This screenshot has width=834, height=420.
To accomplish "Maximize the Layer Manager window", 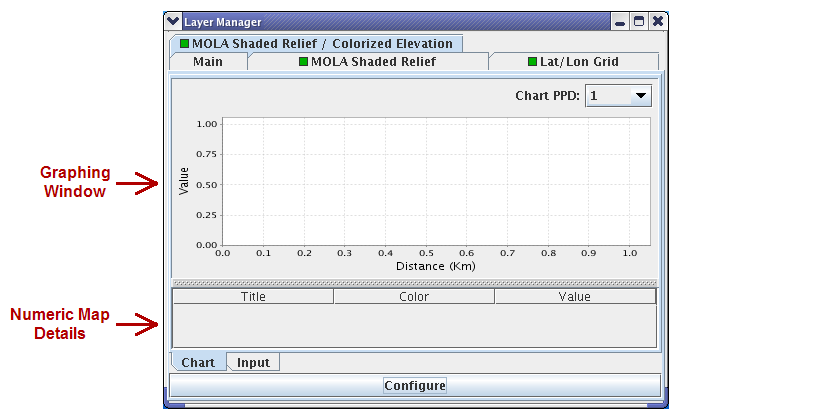I will coord(638,21).
